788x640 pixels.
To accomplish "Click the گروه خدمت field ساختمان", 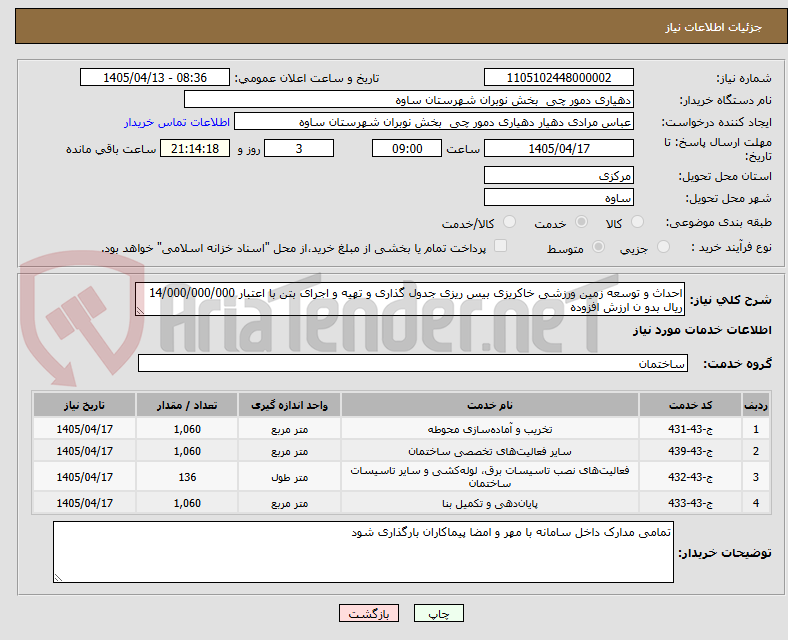I will [x=413, y=363].
